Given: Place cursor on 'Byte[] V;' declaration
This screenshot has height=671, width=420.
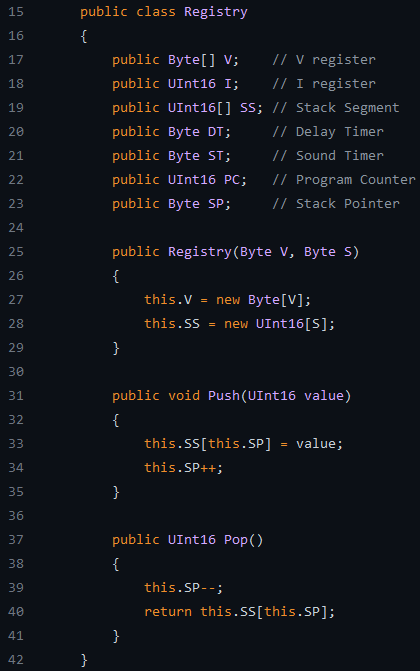Looking at the screenshot, I should coord(203,60).
